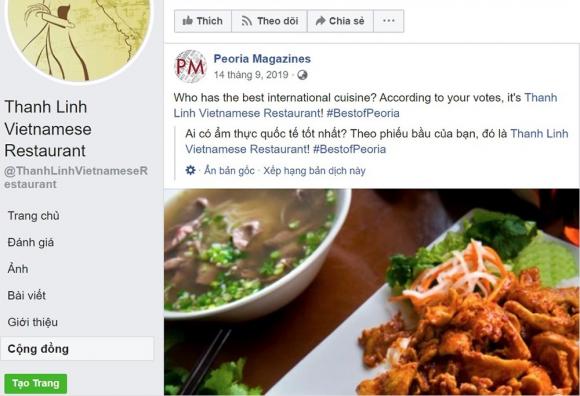Select the Bài viết posts tab
The width and height of the screenshot is (580, 396).
[27, 295]
